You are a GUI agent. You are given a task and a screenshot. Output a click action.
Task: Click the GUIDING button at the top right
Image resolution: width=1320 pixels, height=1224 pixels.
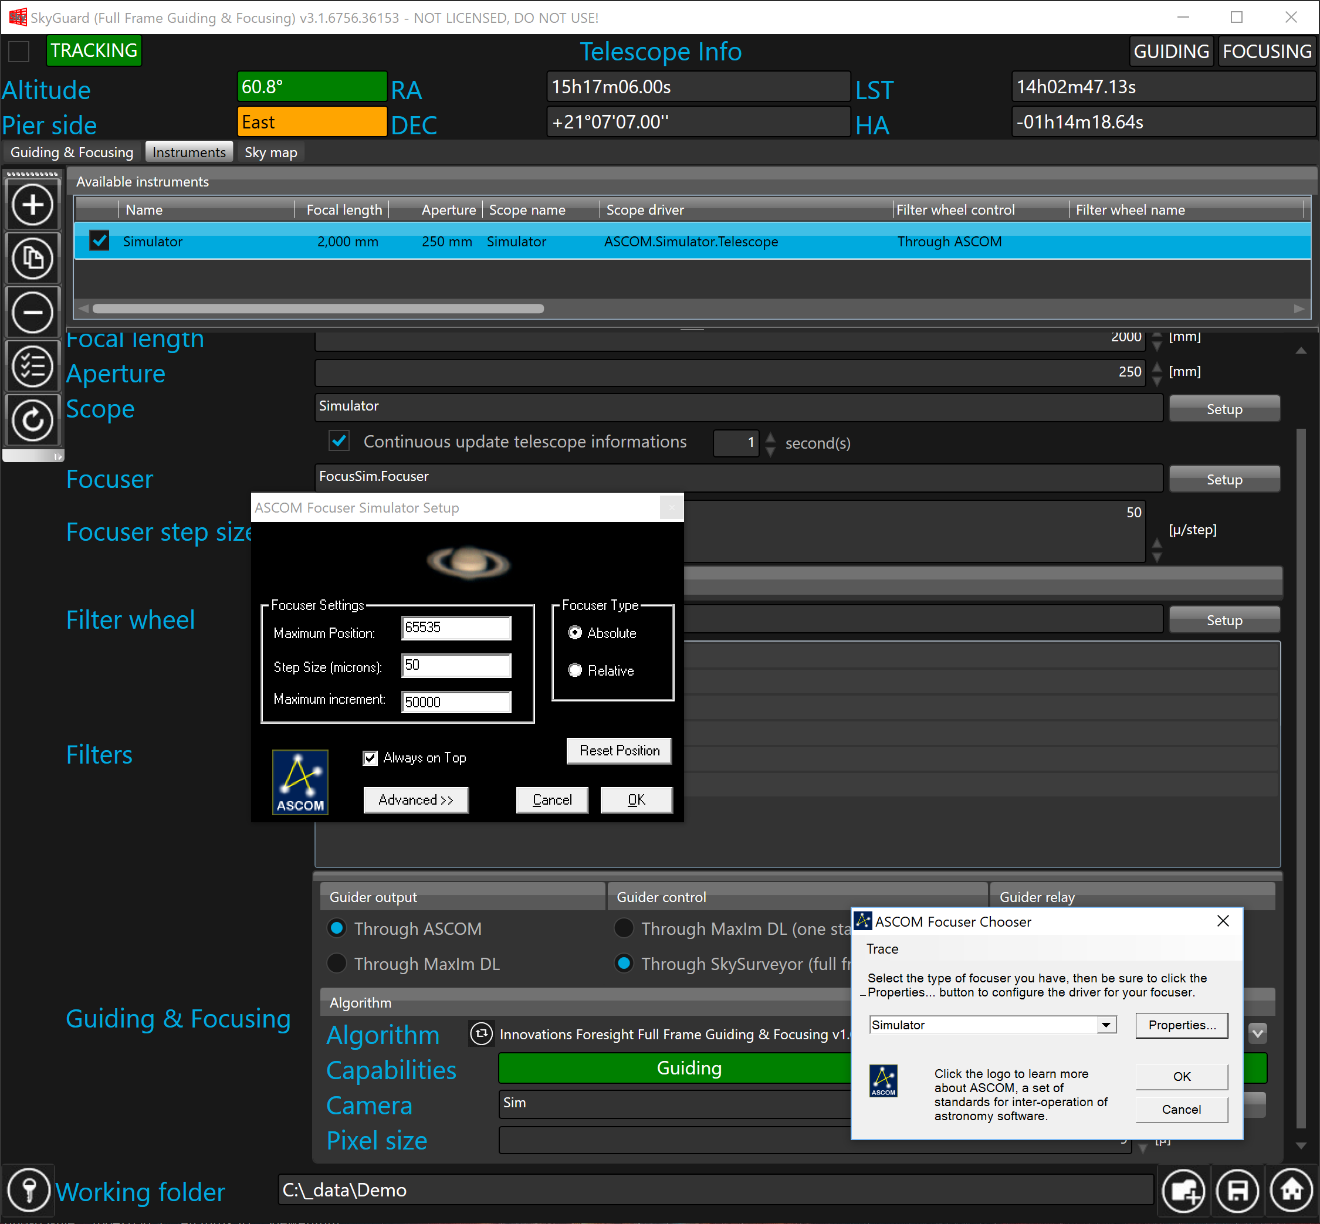pyautogui.click(x=1171, y=51)
